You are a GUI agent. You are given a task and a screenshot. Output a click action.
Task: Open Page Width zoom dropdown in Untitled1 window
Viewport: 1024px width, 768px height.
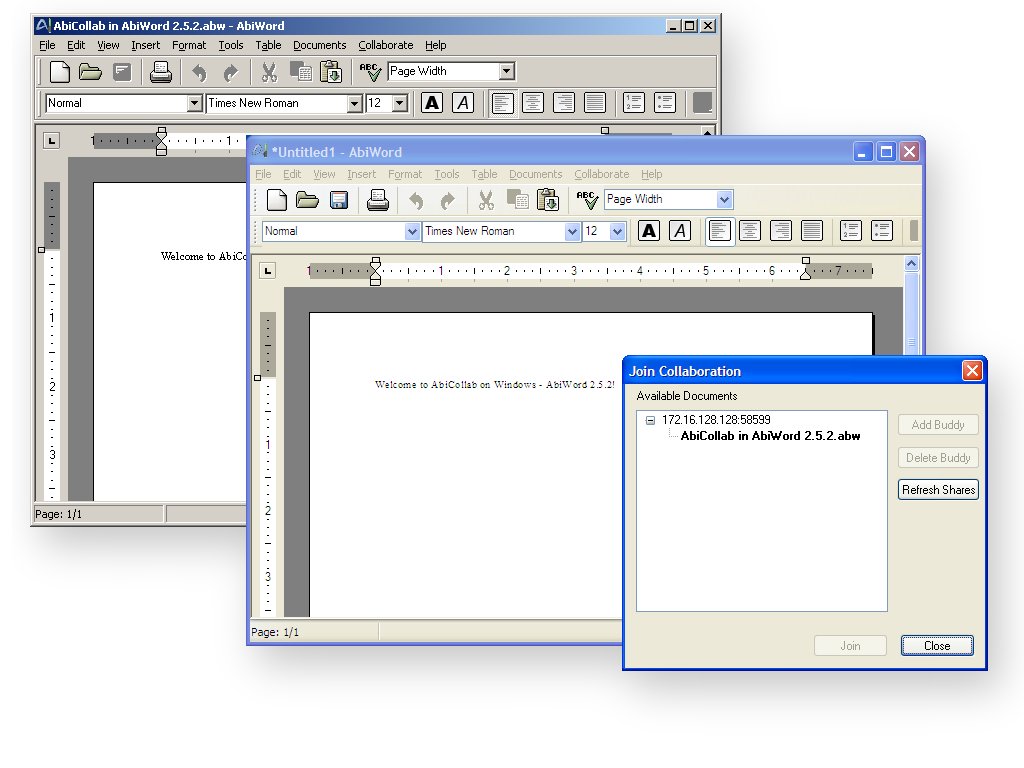pyautogui.click(x=724, y=199)
